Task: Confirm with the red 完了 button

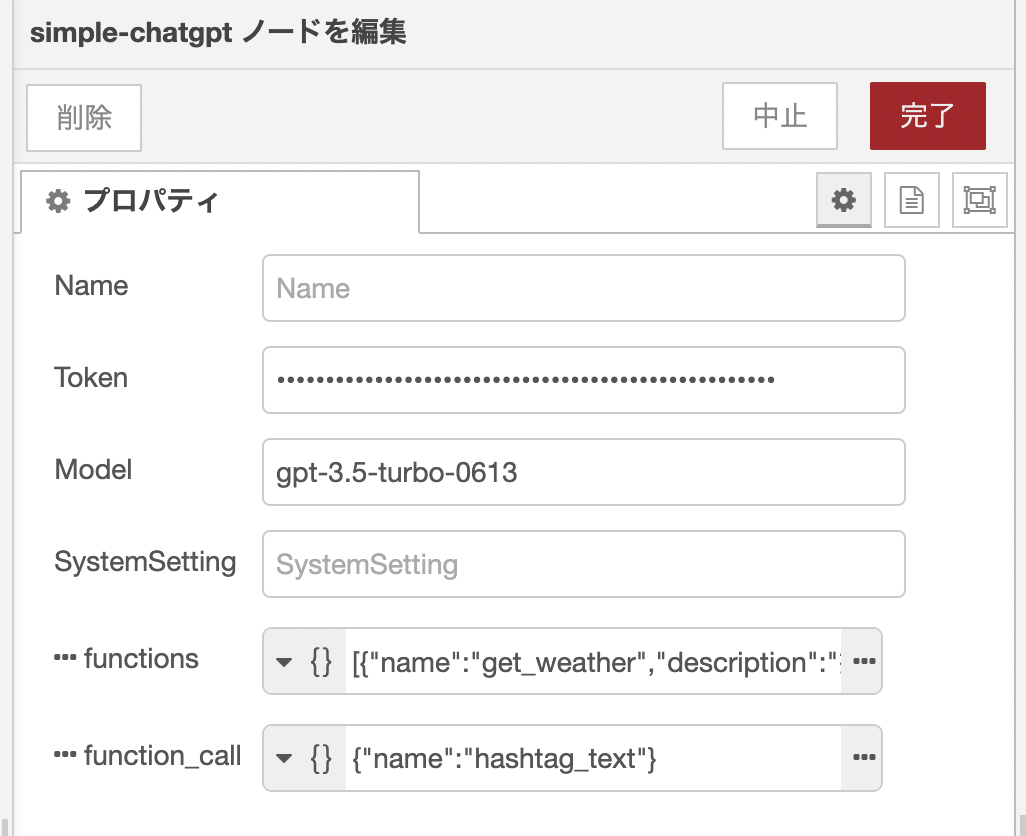Action: (927, 116)
